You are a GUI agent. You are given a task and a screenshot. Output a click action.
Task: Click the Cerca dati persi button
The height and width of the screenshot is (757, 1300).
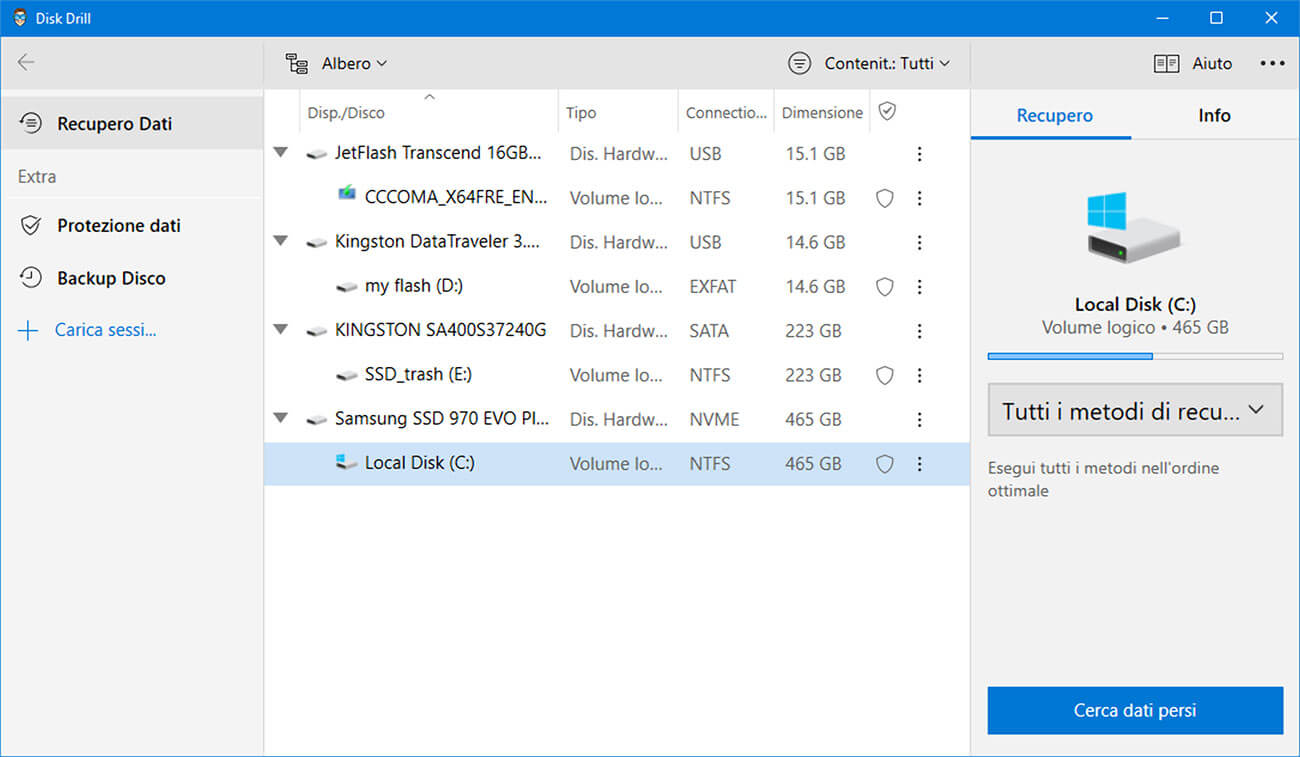tap(1135, 711)
